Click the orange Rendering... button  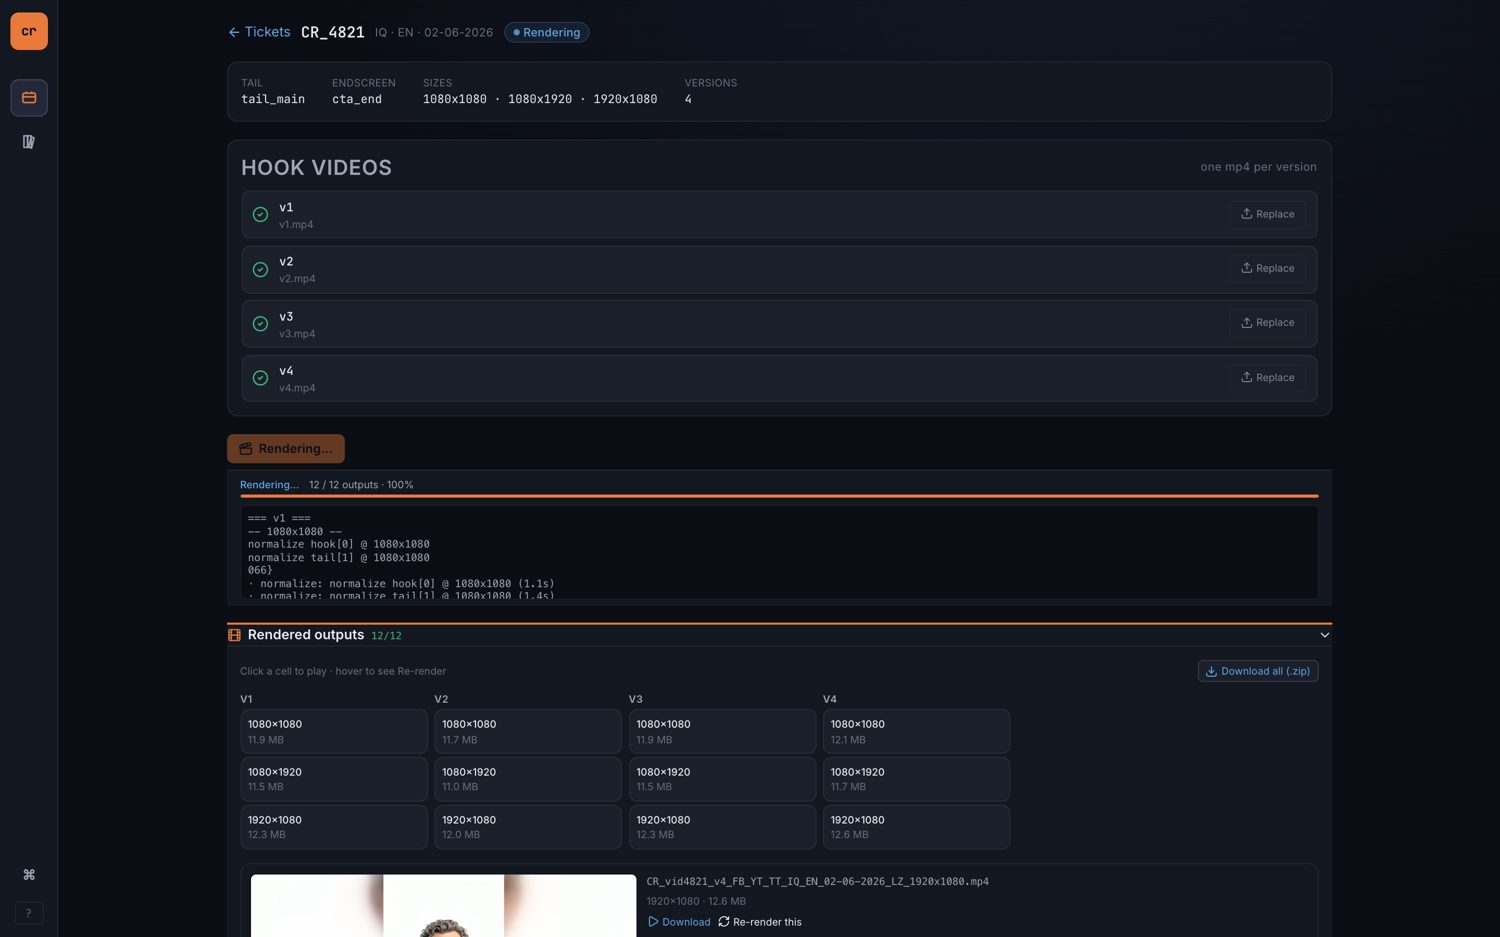coord(286,449)
